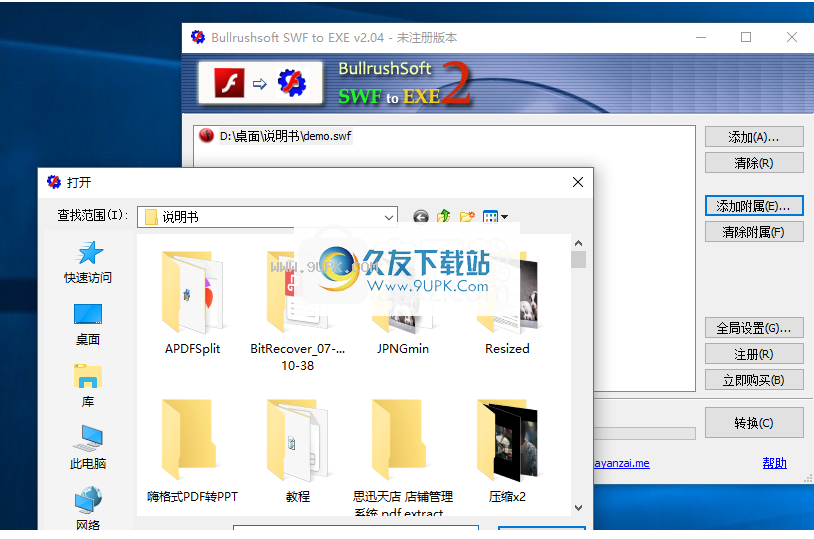Click the file list scroll up arrow
Image resolution: width=814 pixels, height=539 pixels.
click(578, 243)
